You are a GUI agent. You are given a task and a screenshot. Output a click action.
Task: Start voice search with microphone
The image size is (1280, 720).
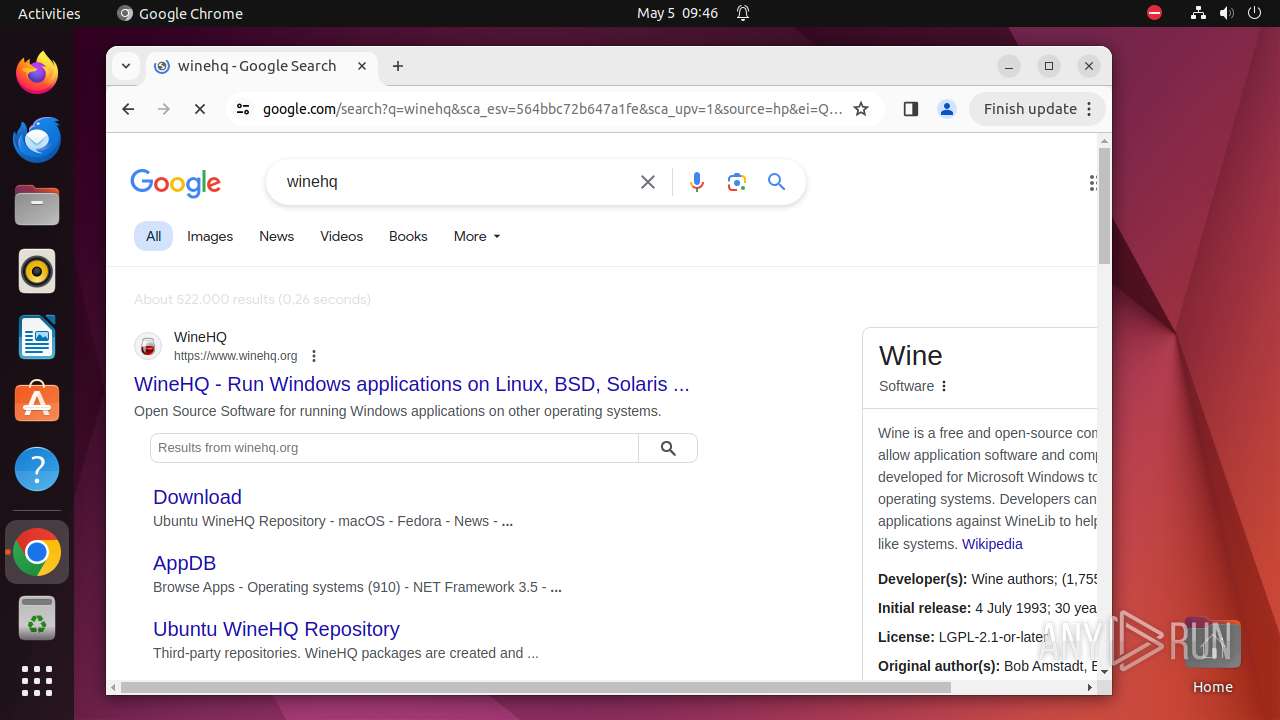click(697, 182)
